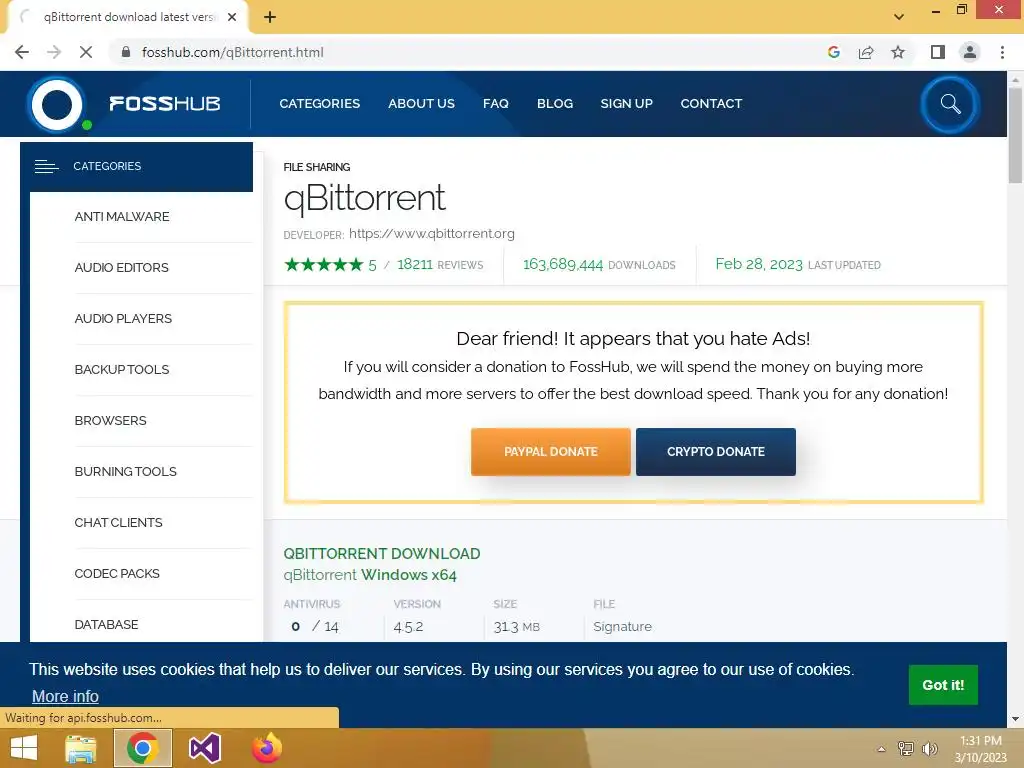The width and height of the screenshot is (1024, 768).
Task: Click the scrollbar down arrow
Action: [1015, 719]
